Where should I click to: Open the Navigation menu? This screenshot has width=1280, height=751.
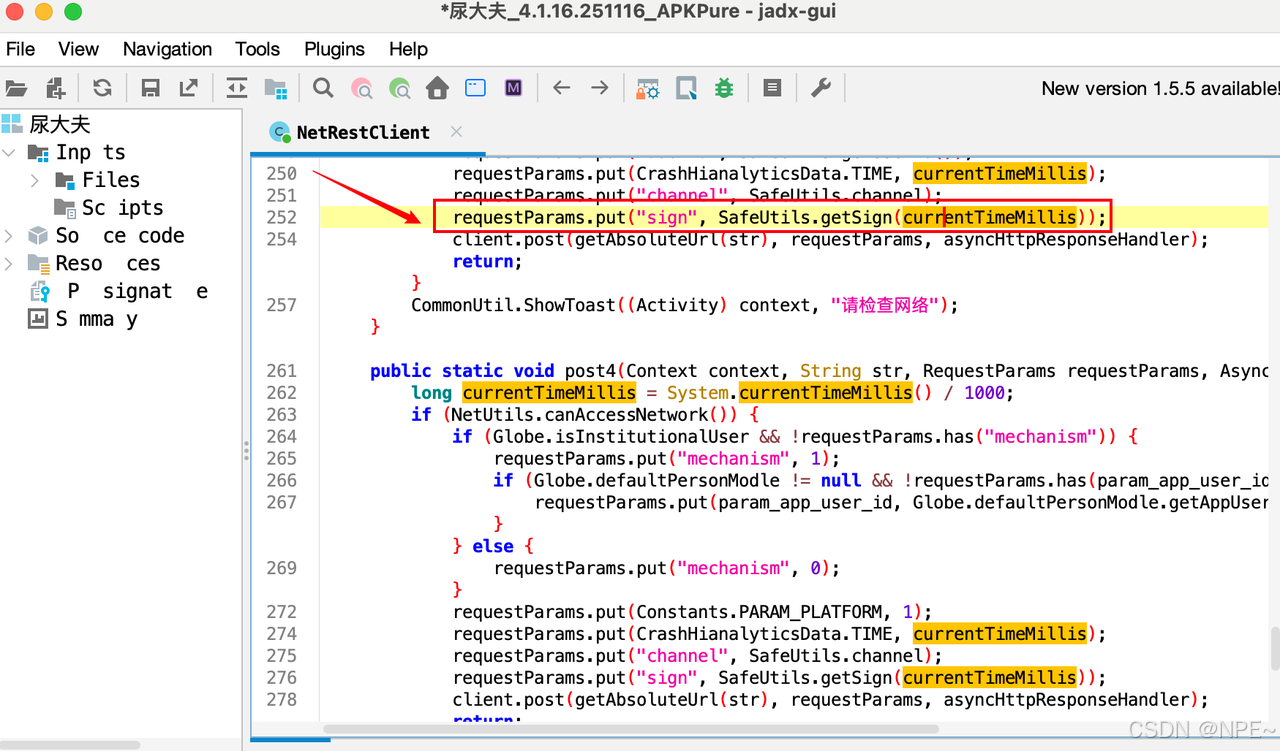click(x=167, y=49)
